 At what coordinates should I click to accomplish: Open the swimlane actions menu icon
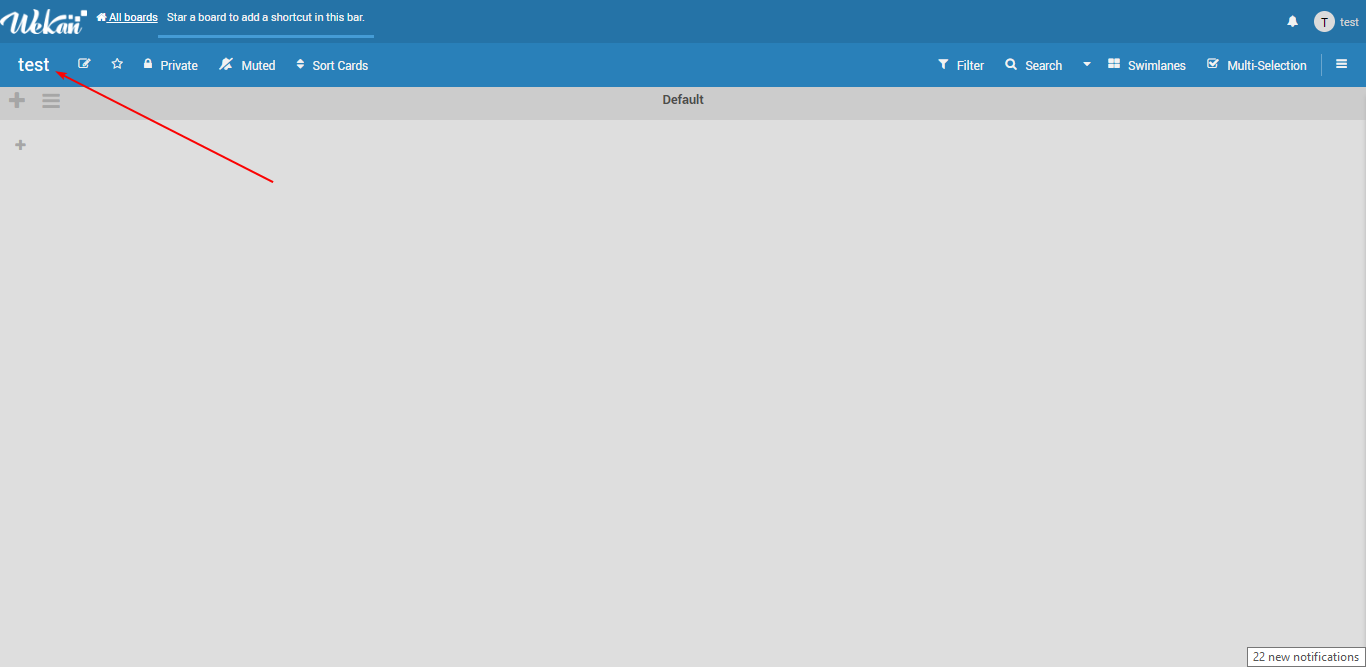(x=51, y=100)
